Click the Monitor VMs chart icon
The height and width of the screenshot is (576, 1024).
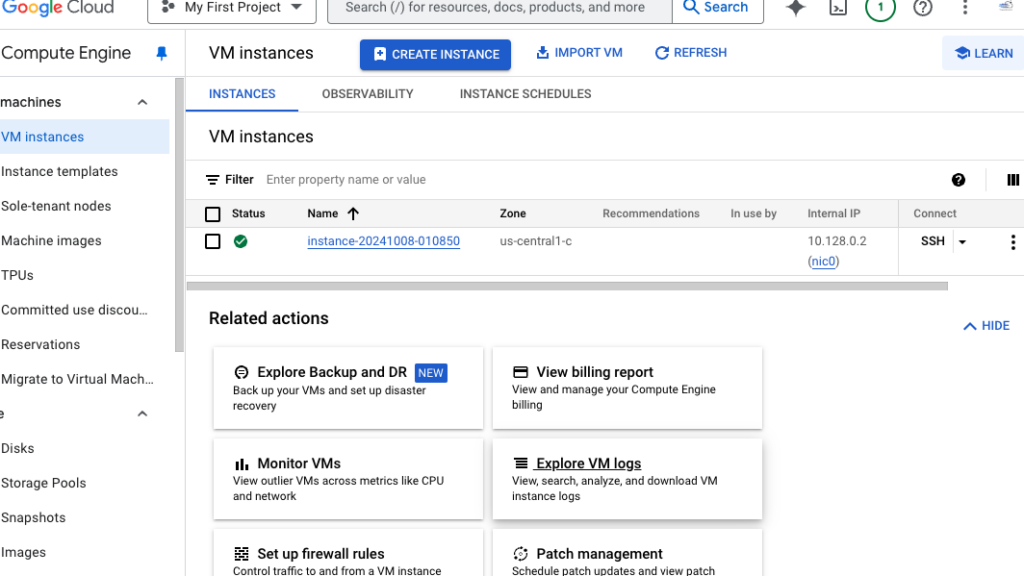pos(242,464)
